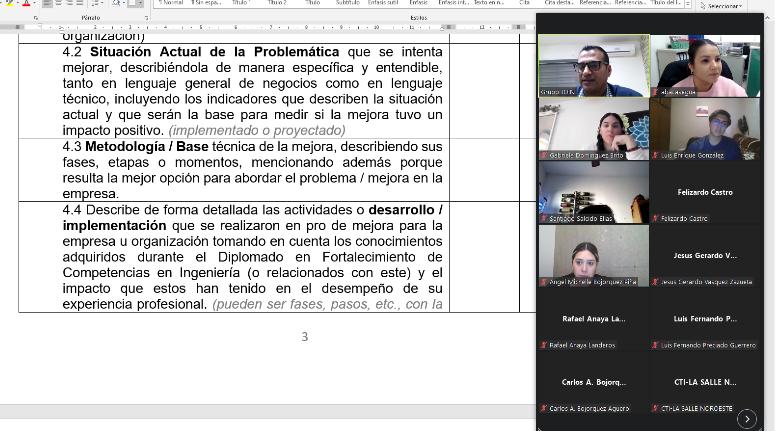Viewport: 777px width, 431px height.
Task: Click muted mic icon for Gabriela Dominguez Brito
Action: pos(544,156)
